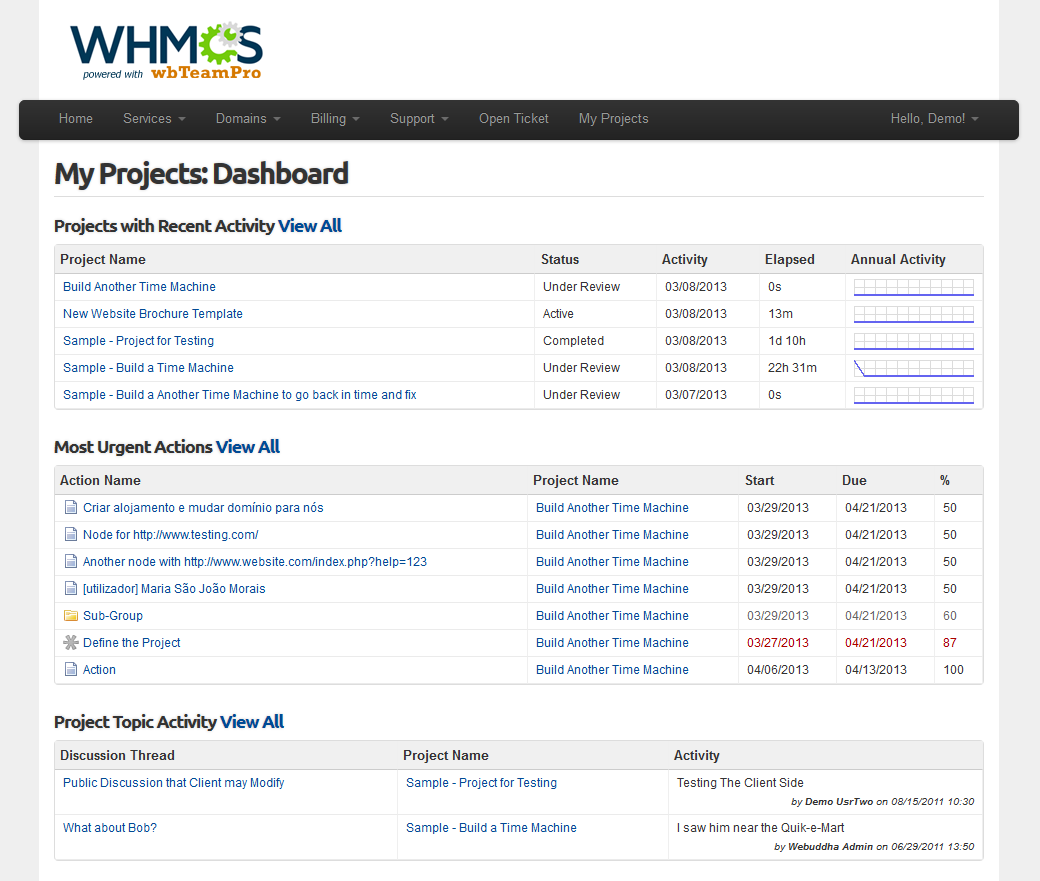The image size is (1040, 881).
Task: Open the Billing dropdown menu
Action: click(x=334, y=119)
